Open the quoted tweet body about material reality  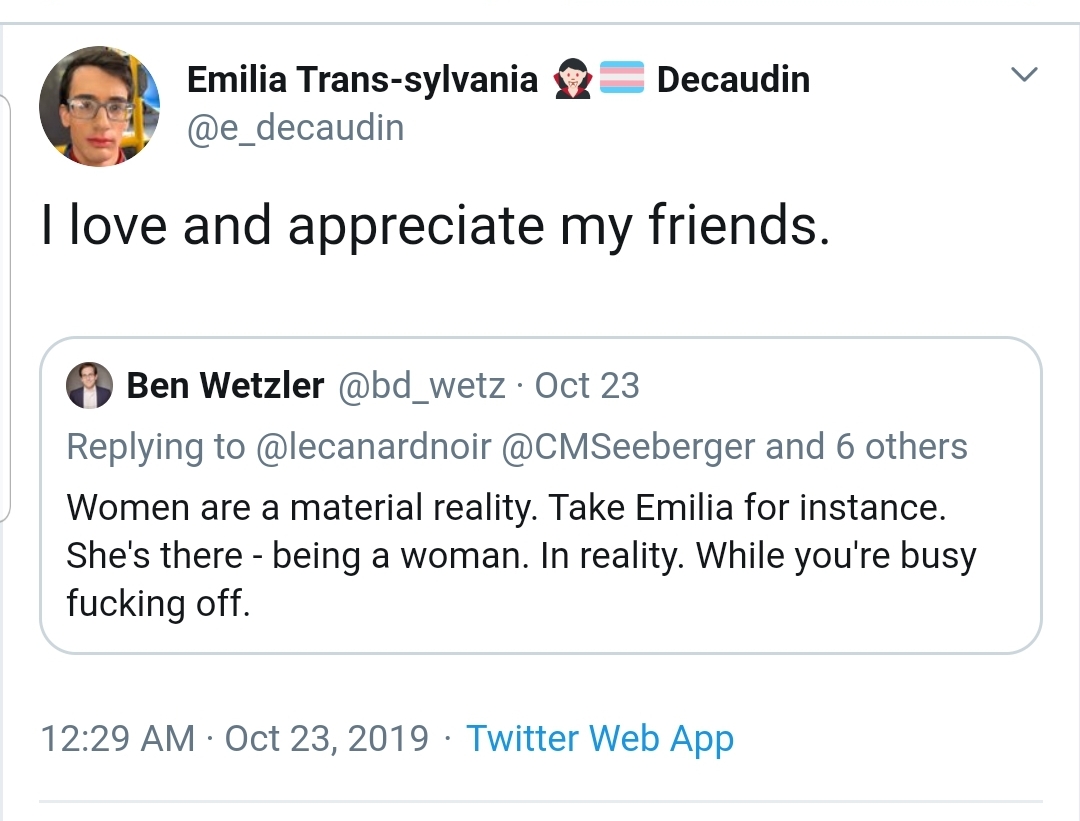520,555
